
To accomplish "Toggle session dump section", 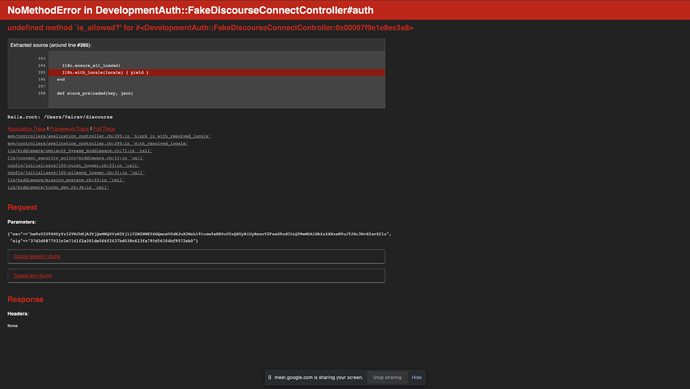I will [37, 256].
